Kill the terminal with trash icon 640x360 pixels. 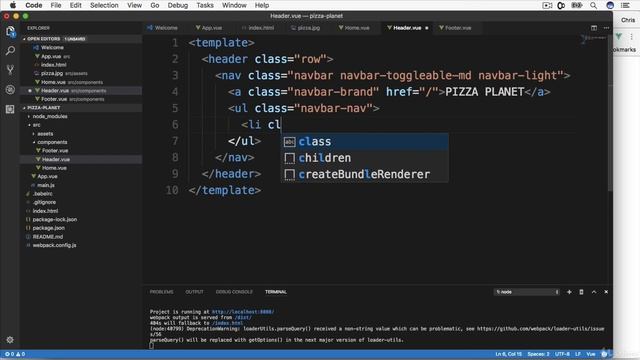click(x=581, y=292)
